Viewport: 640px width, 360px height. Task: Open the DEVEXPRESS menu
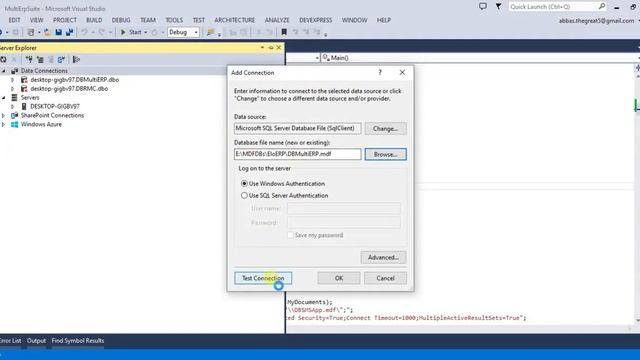tap(316, 20)
